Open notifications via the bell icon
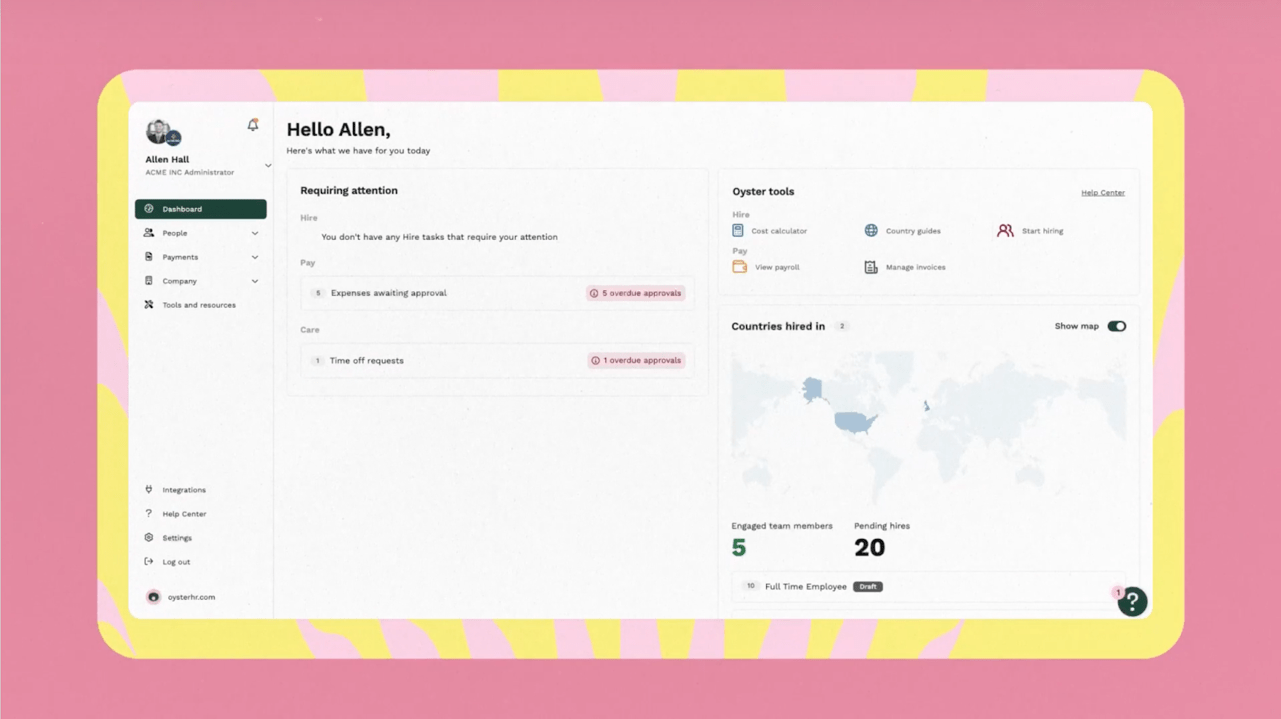1281x719 pixels. (x=253, y=124)
